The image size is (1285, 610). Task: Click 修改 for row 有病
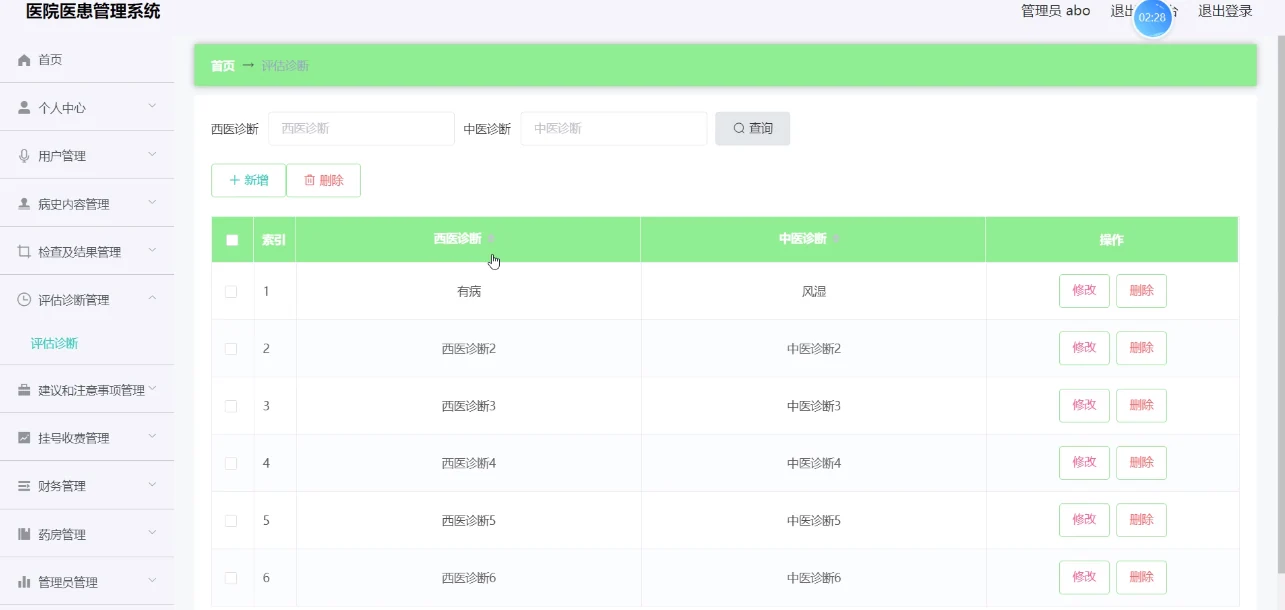point(1084,291)
